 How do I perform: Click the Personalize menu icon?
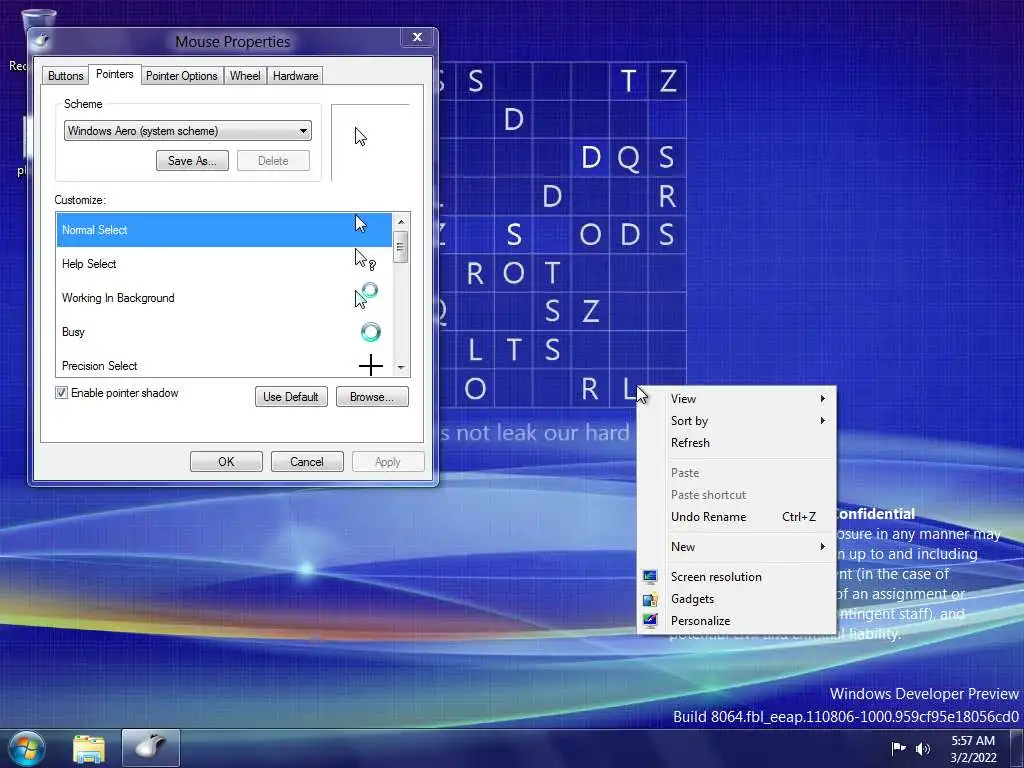coord(650,620)
